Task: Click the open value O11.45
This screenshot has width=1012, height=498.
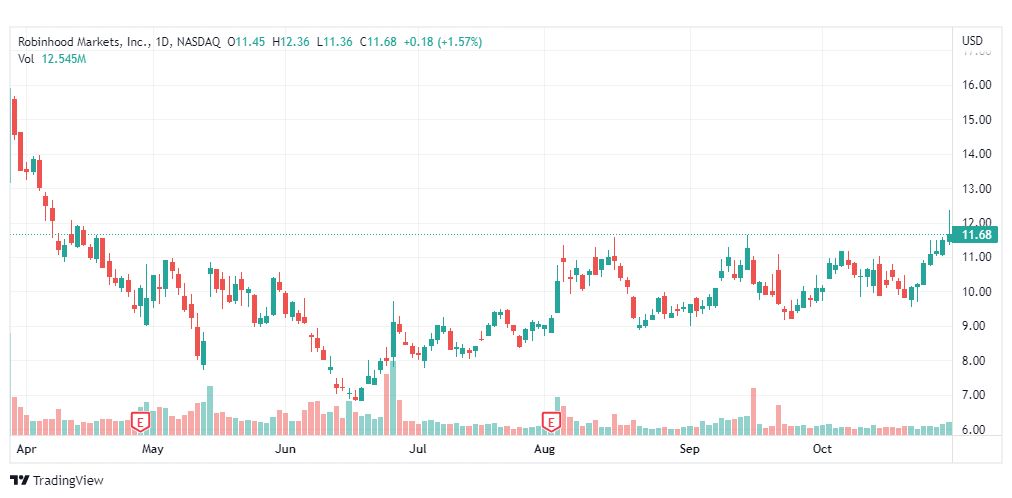Action: coord(247,42)
